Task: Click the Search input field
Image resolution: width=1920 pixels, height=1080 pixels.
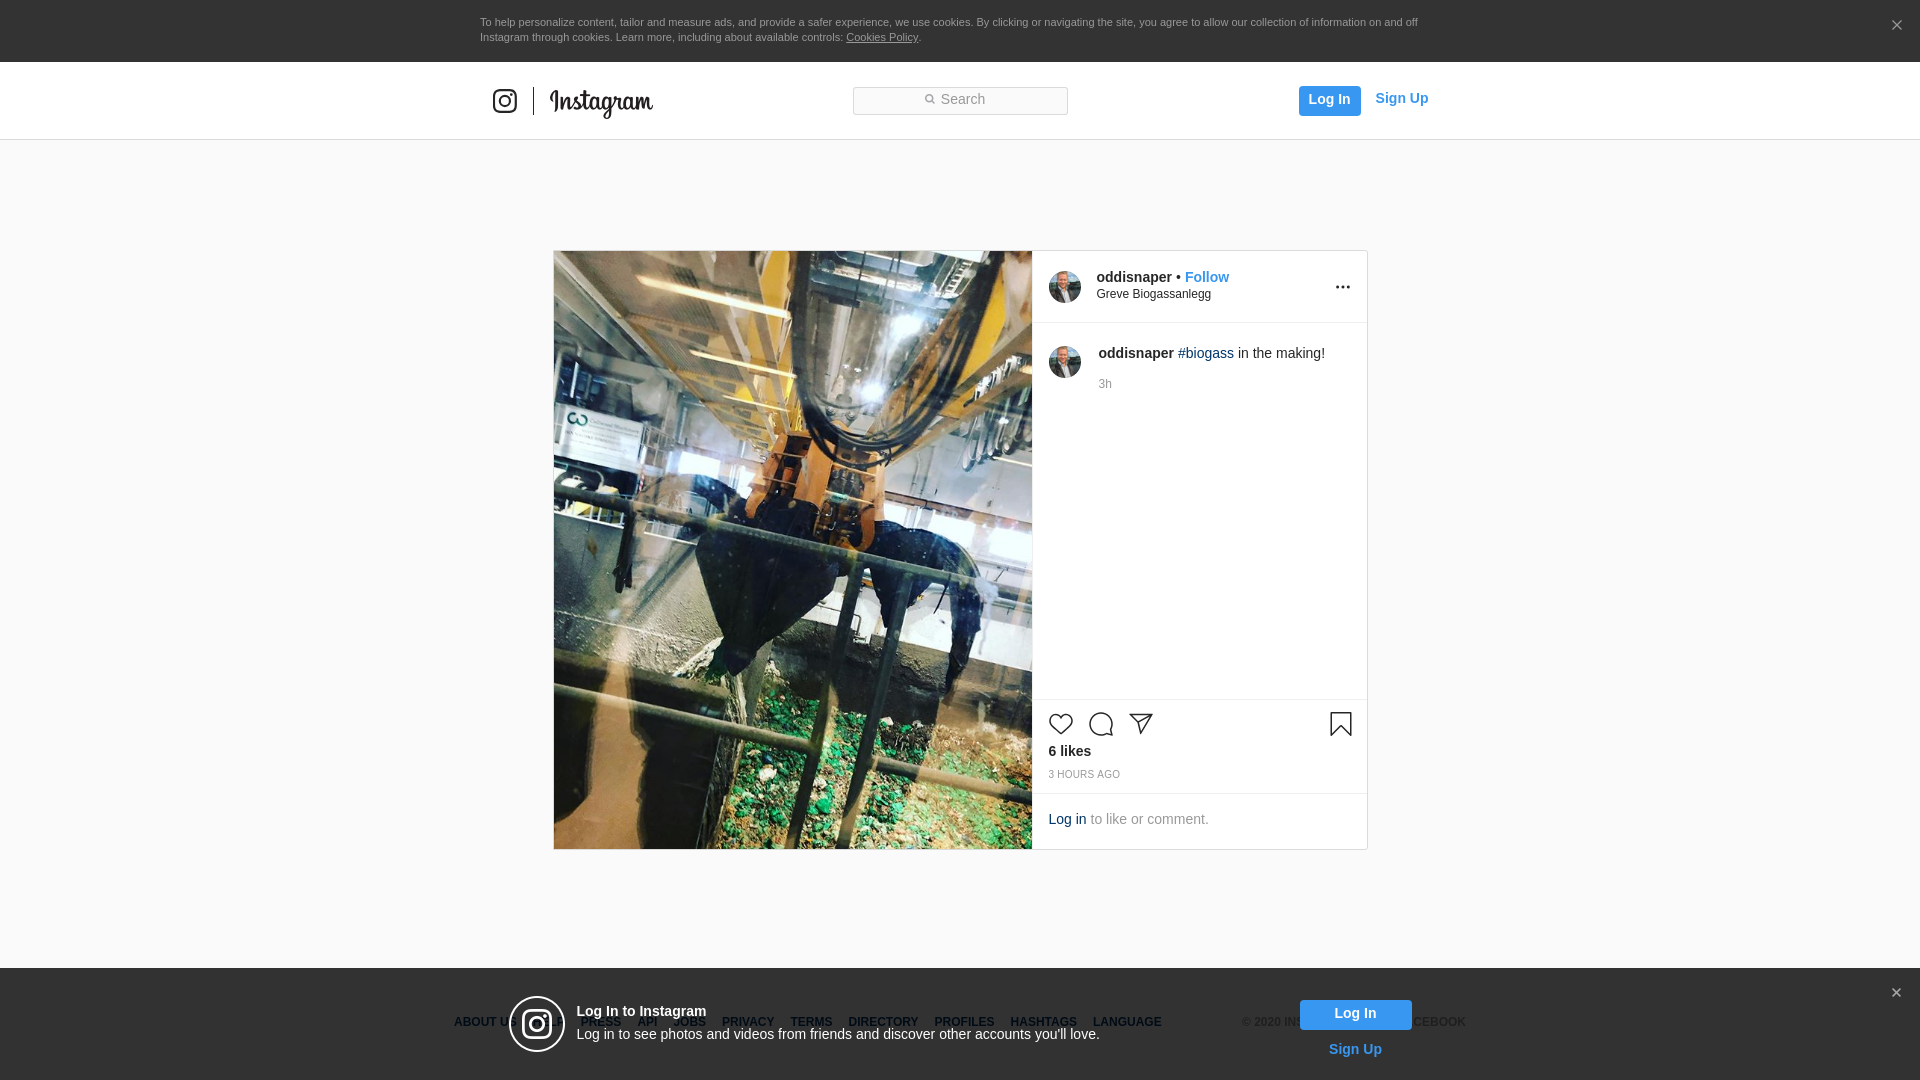Action: 960,100
